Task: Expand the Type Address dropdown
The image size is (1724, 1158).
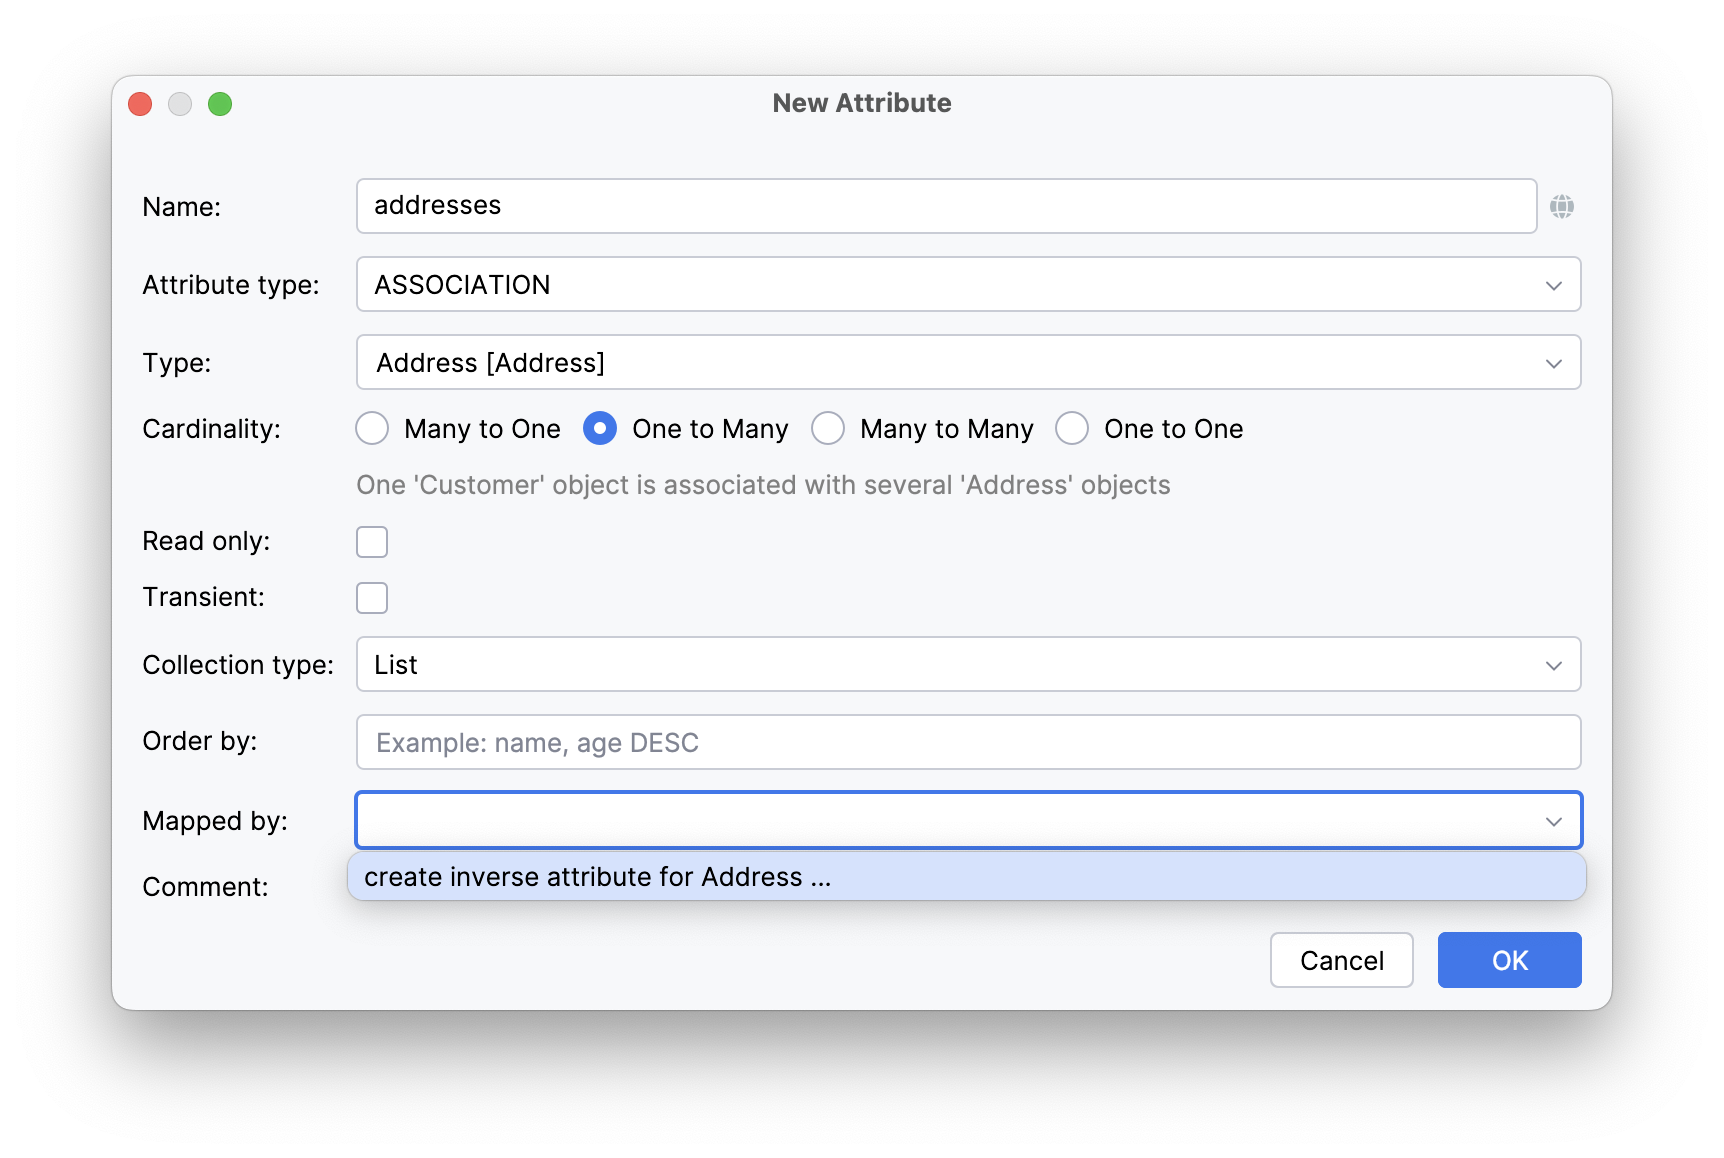Action: (x=967, y=363)
